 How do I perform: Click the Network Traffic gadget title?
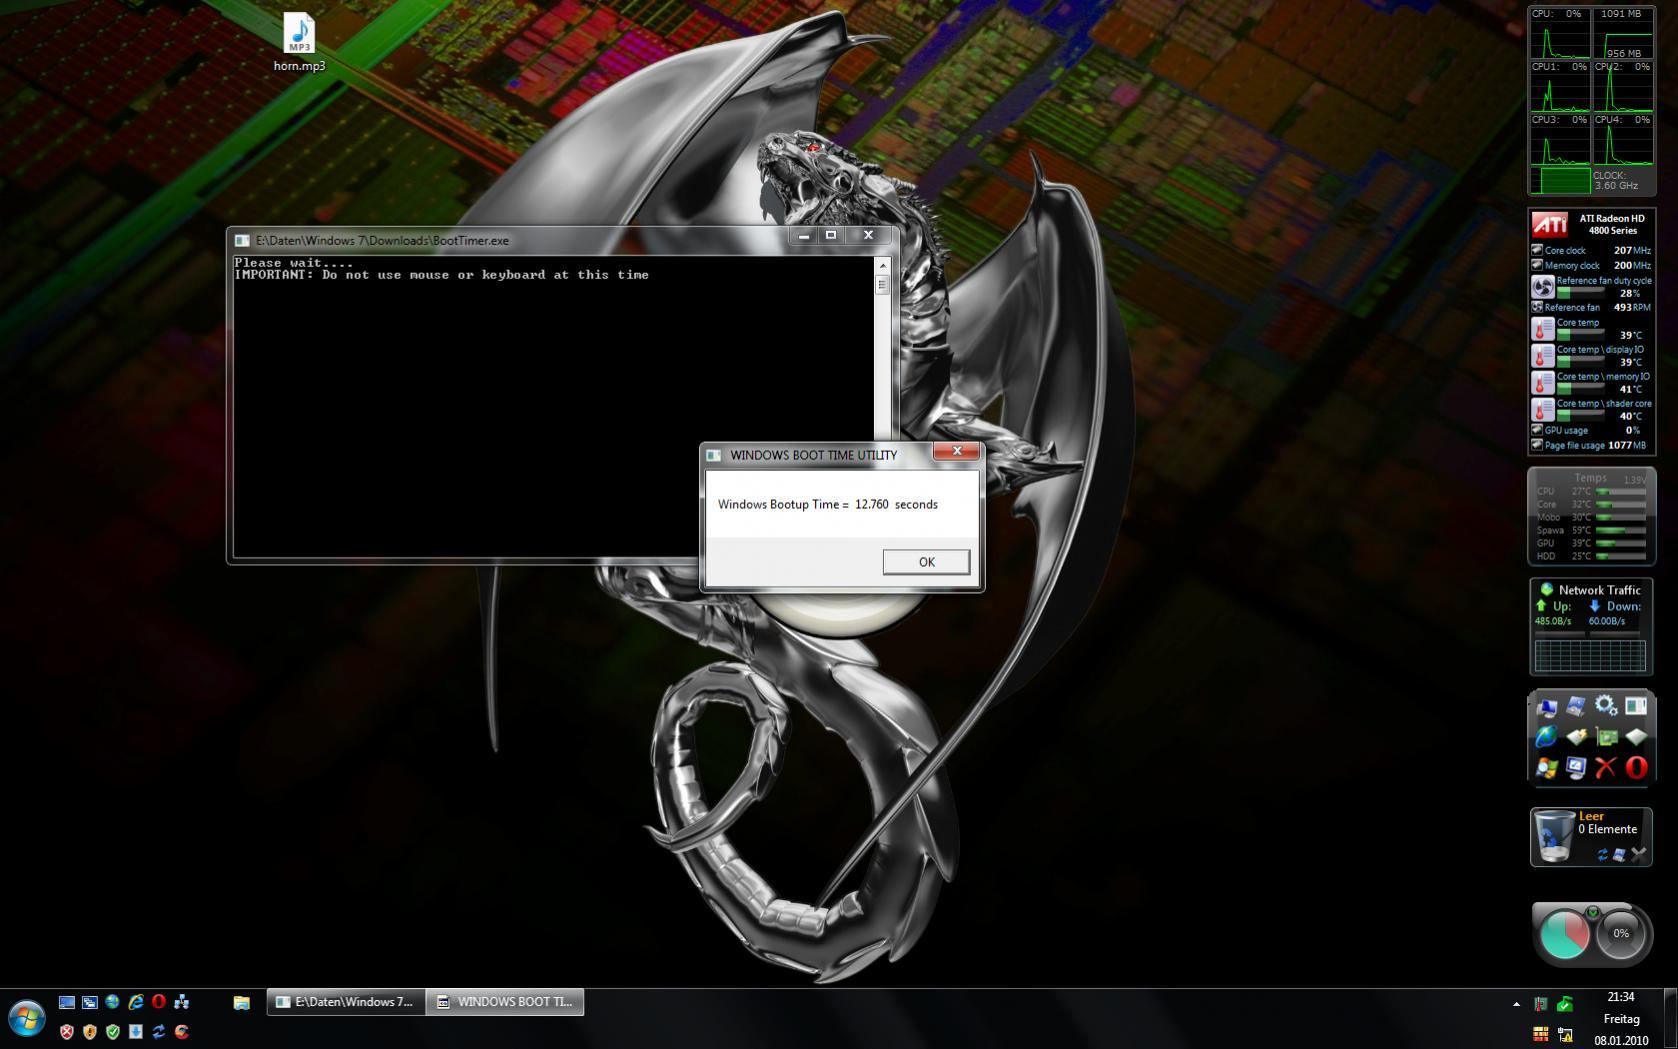(x=1599, y=590)
